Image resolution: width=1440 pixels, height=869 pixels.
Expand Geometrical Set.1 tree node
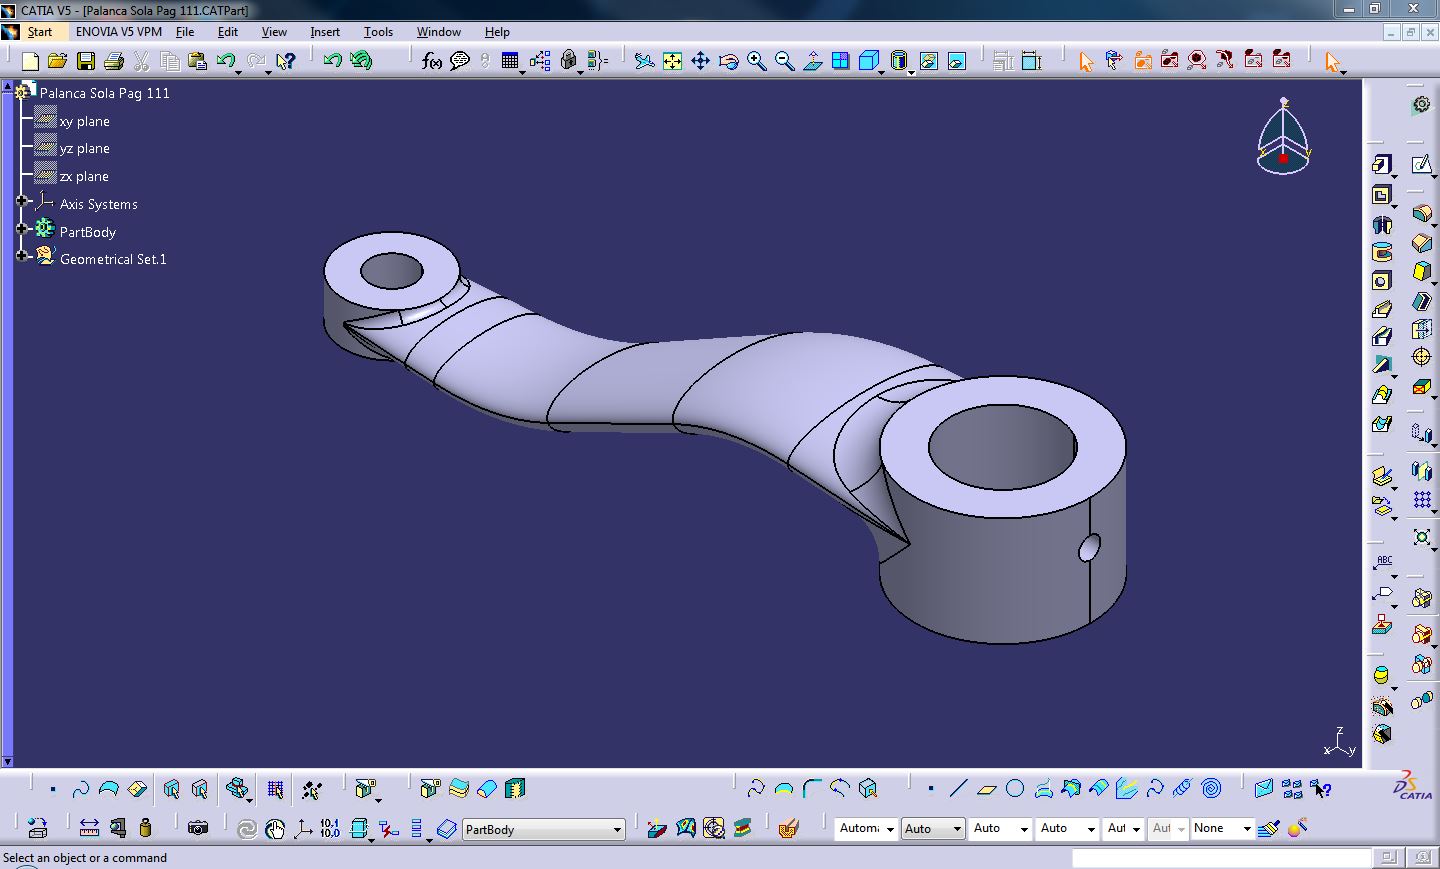[21, 256]
